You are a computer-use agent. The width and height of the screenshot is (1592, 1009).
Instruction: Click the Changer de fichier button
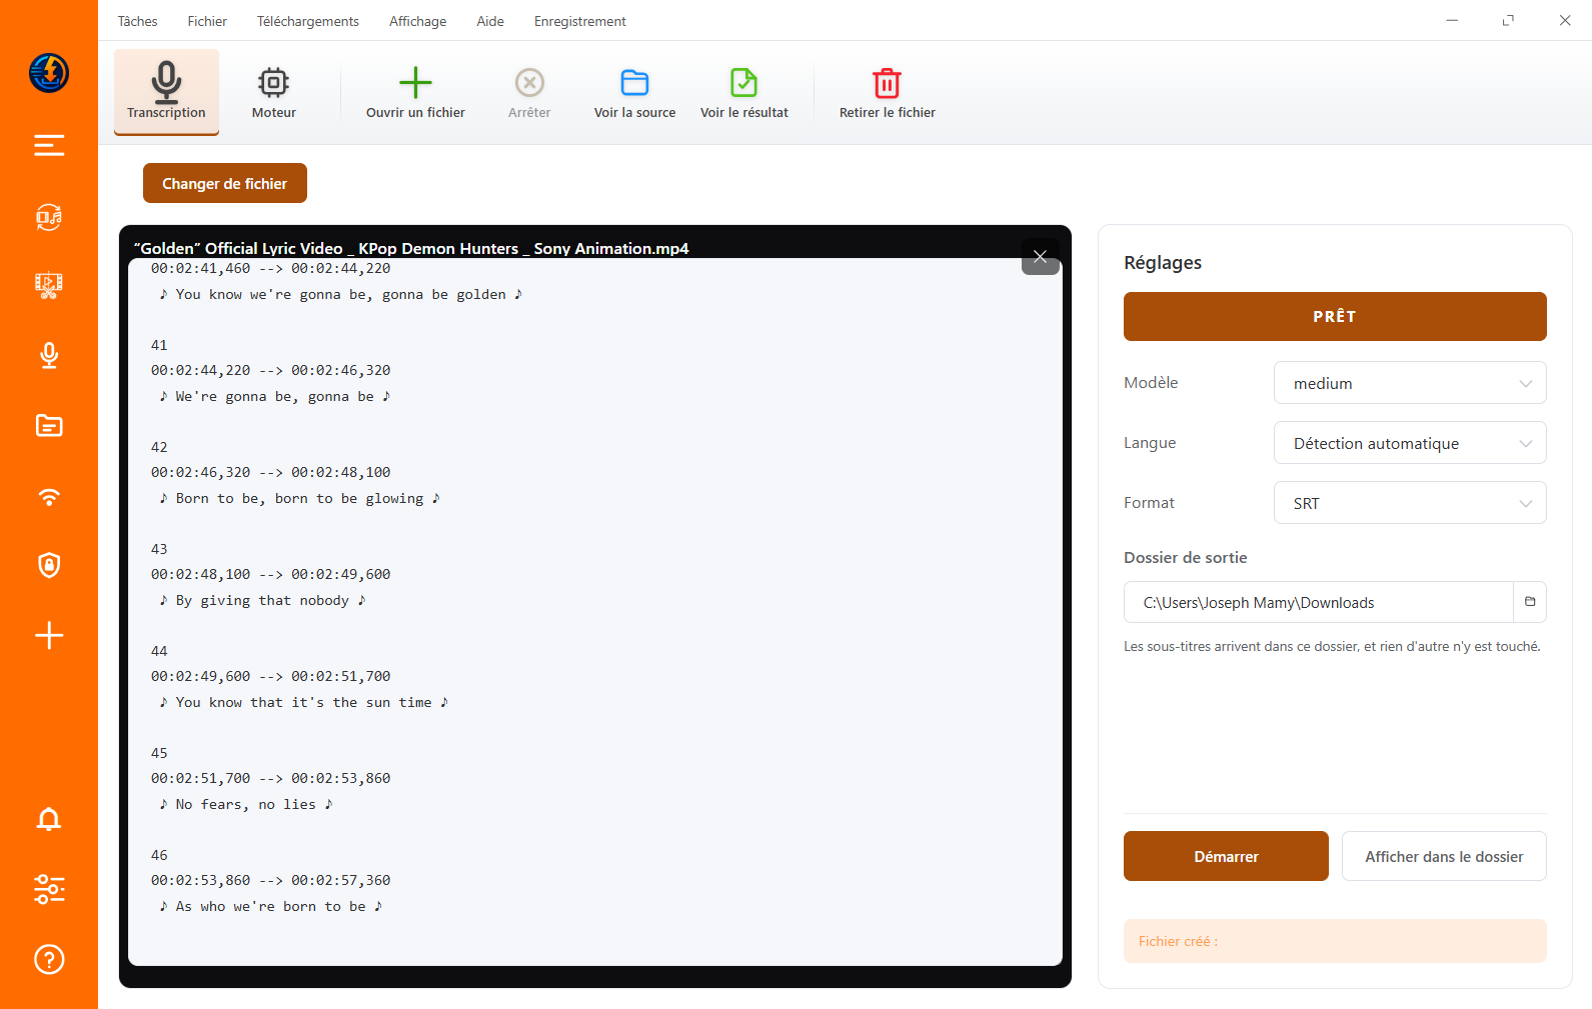[x=225, y=183]
